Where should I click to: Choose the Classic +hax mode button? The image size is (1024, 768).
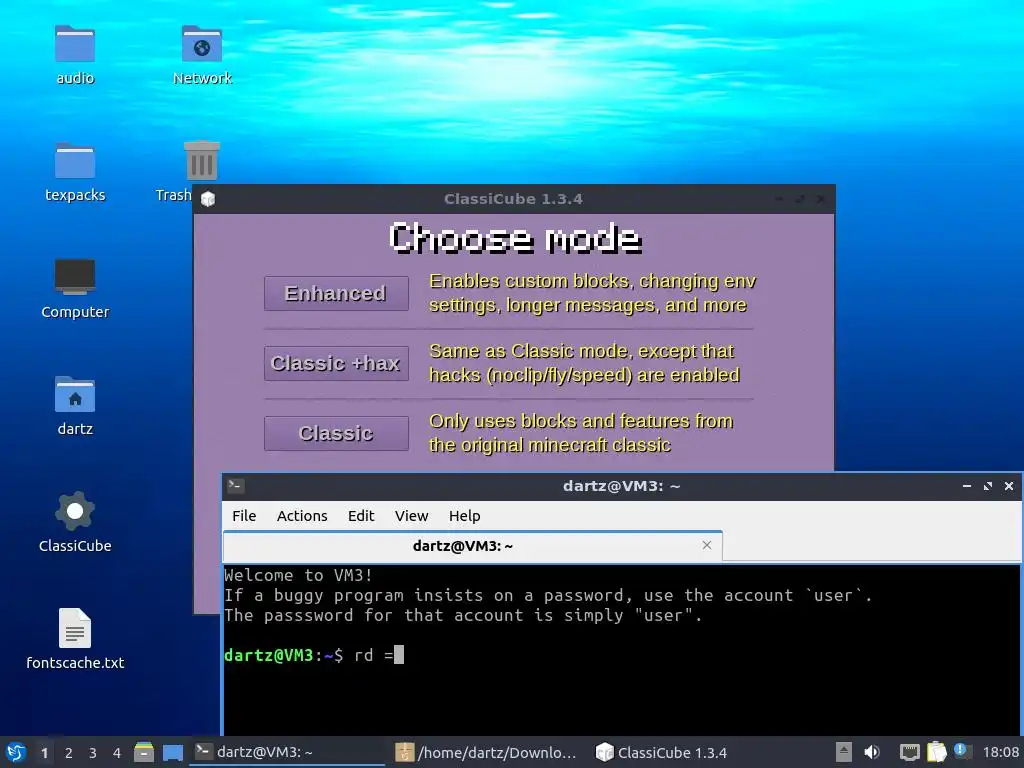(336, 363)
